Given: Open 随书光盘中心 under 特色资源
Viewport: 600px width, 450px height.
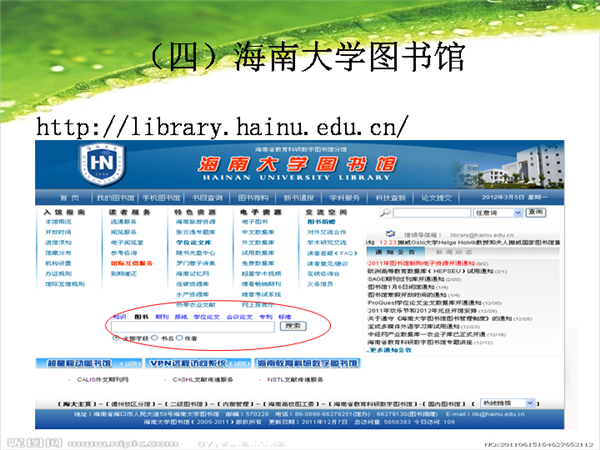Looking at the screenshot, I should [x=196, y=253].
